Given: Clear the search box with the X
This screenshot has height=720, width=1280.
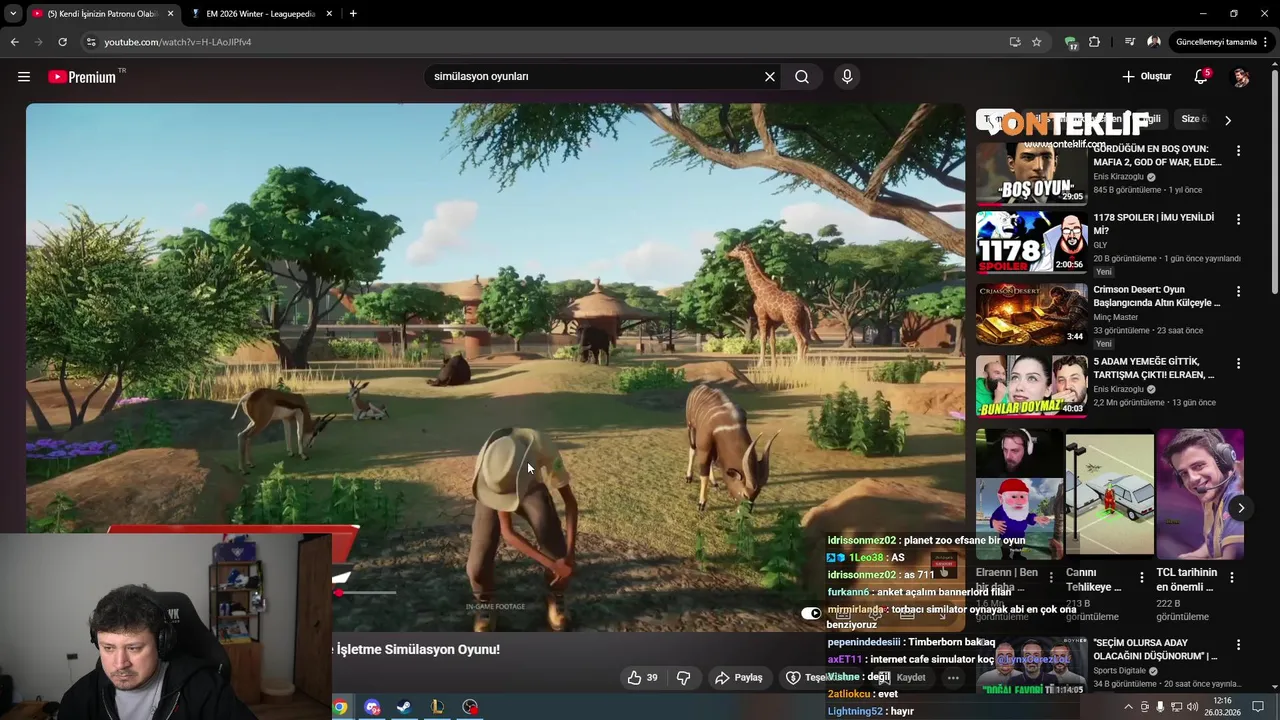Looking at the screenshot, I should click(x=770, y=77).
